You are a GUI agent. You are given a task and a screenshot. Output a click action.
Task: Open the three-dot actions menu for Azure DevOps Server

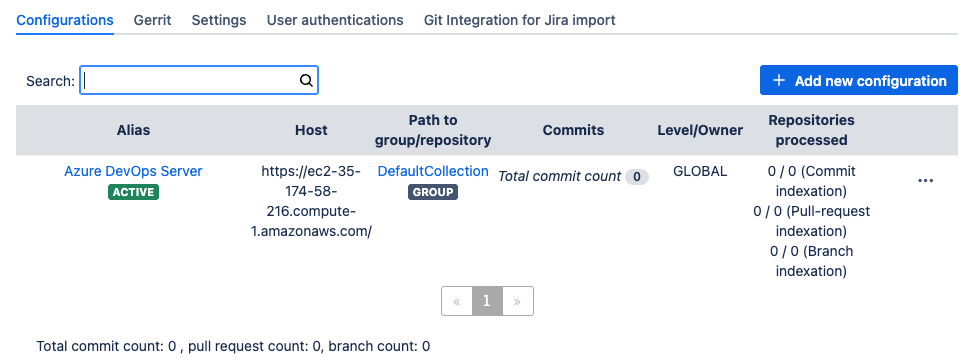click(x=925, y=181)
